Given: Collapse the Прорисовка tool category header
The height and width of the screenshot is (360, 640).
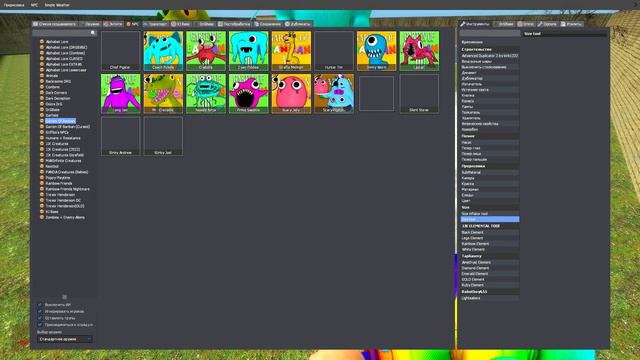Looking at the screenshot, I should pyautogui.click(x=490, y=166).
